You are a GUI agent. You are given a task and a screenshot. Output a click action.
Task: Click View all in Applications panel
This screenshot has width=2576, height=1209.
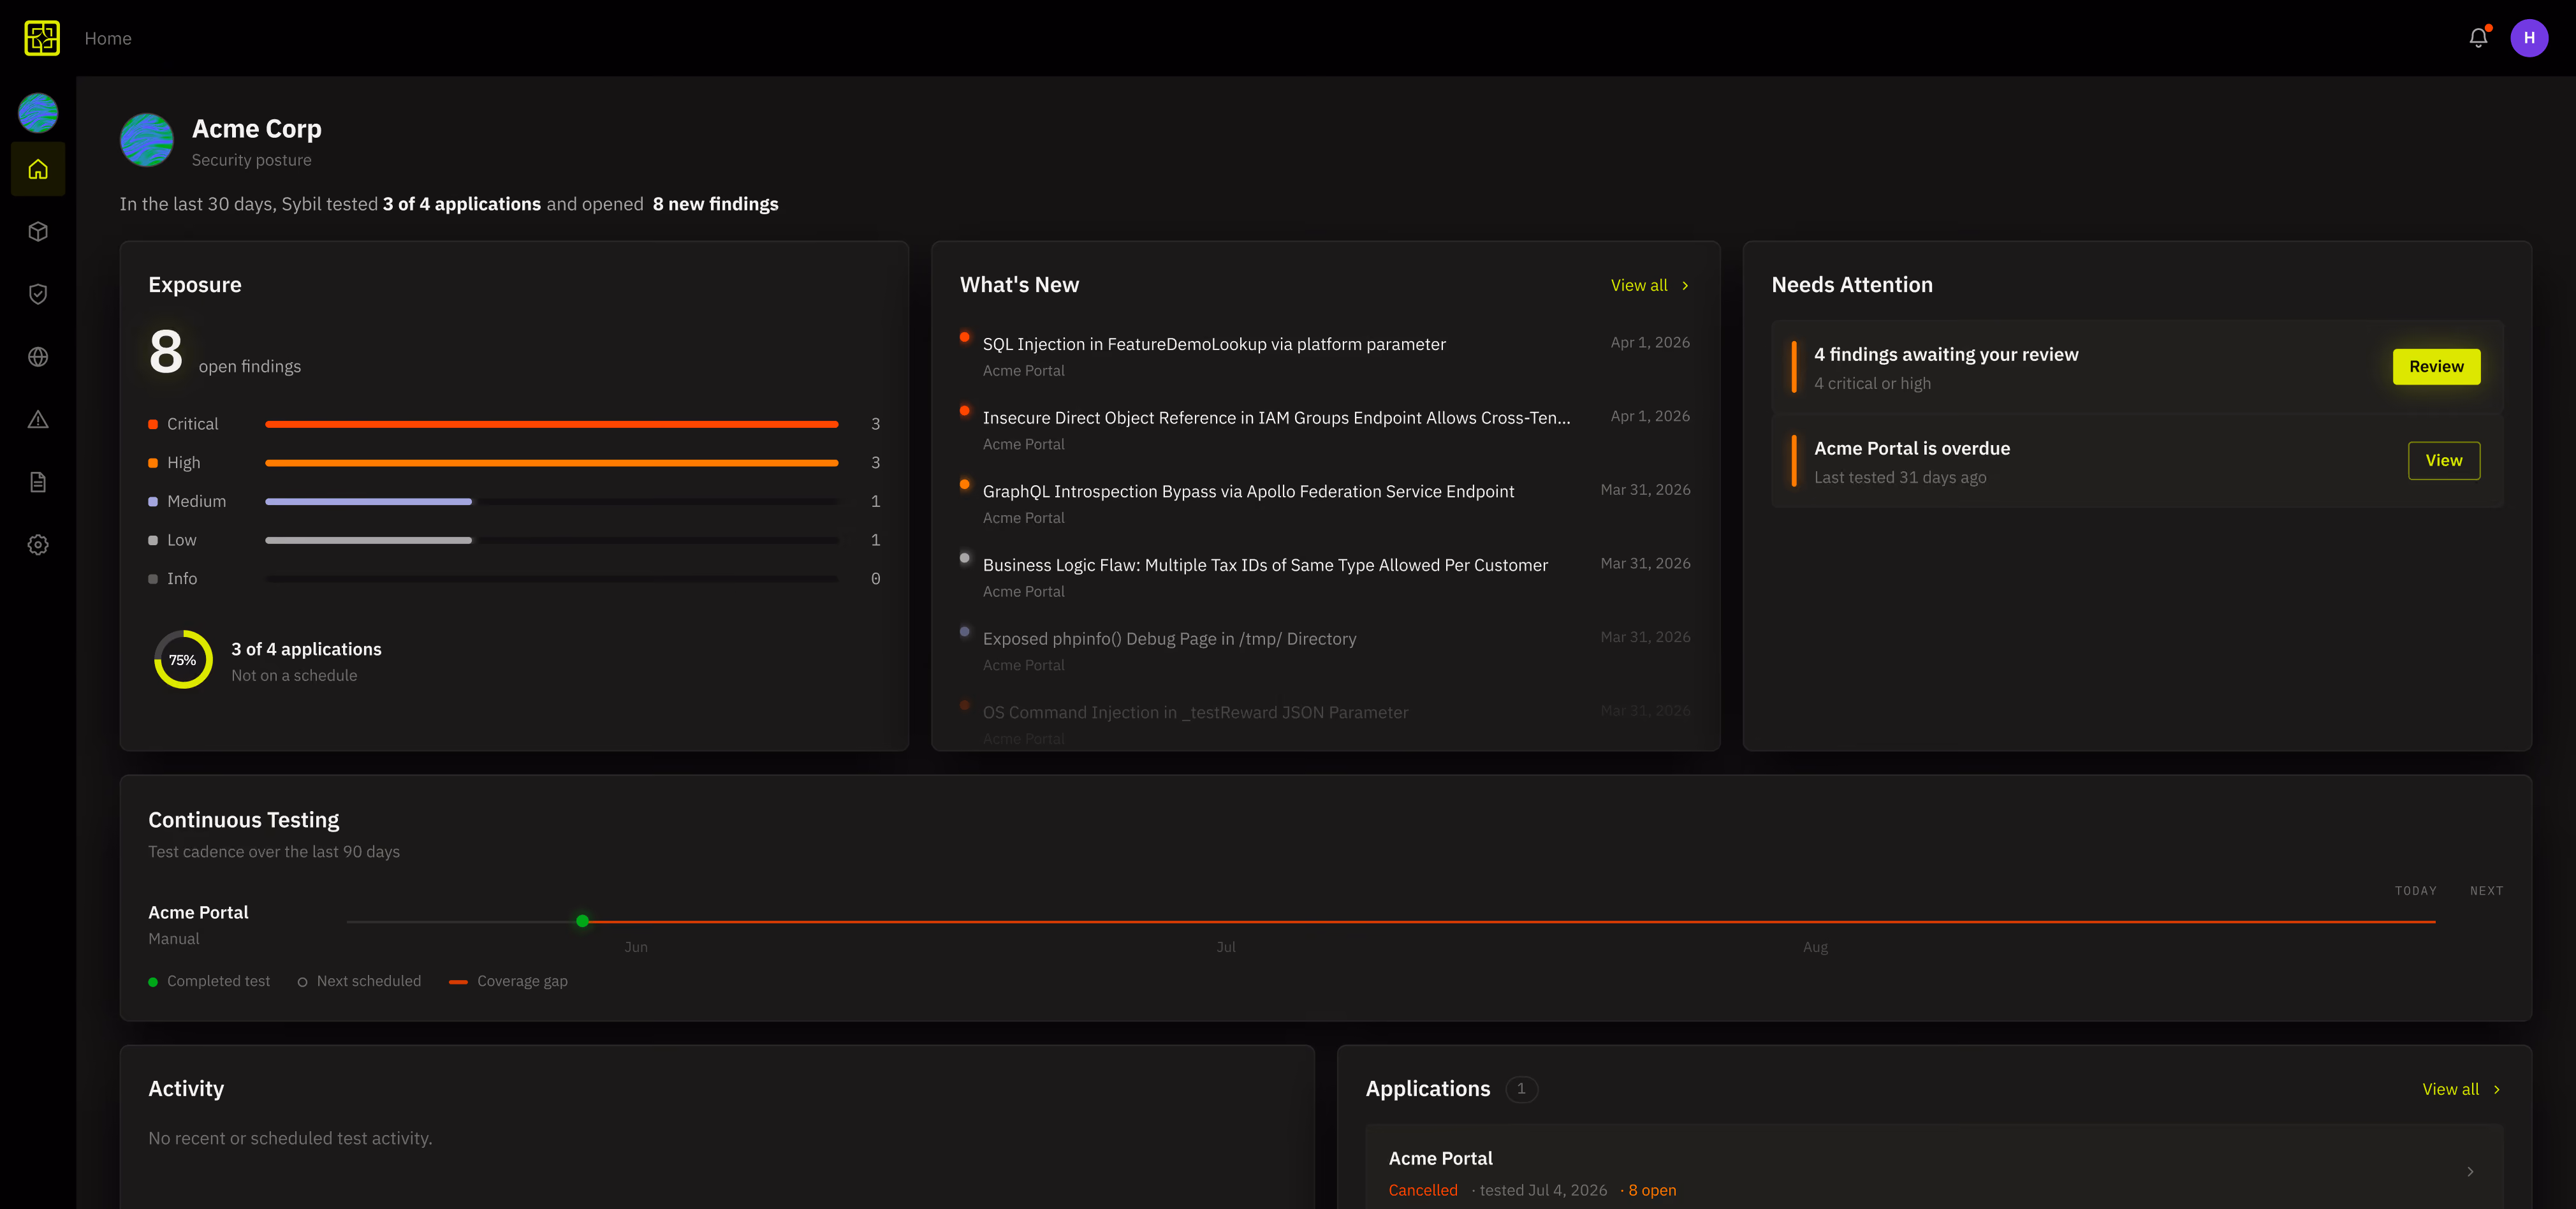2450,1090
